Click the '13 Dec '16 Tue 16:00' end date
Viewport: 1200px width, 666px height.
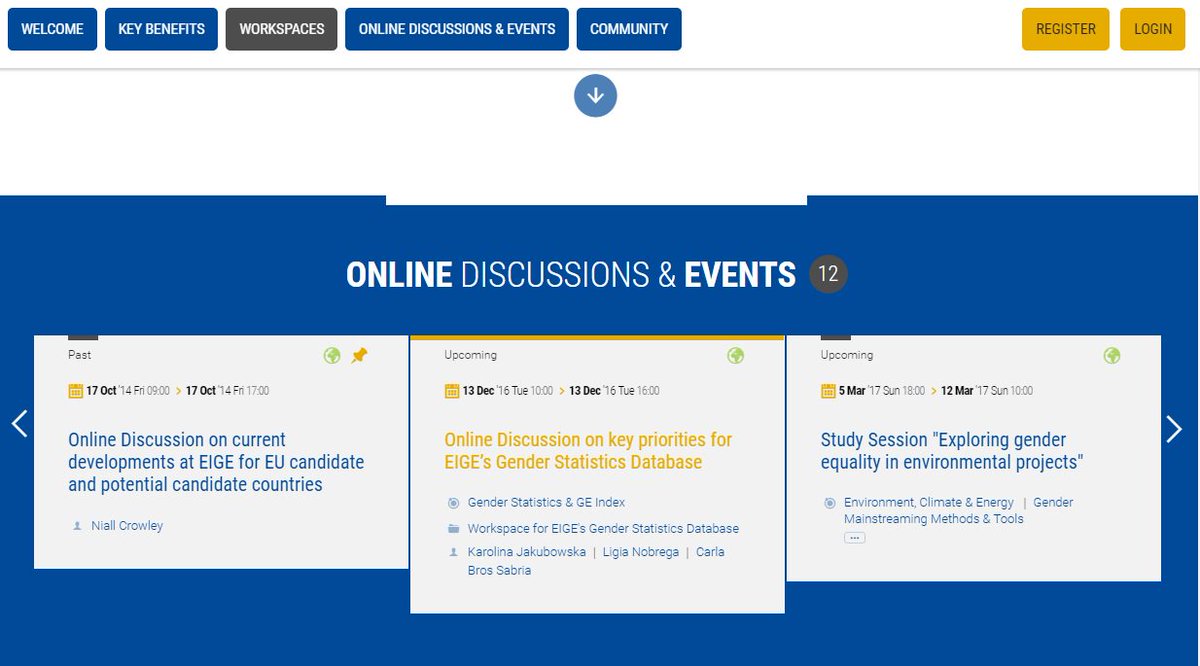click(x=614, y=391)
